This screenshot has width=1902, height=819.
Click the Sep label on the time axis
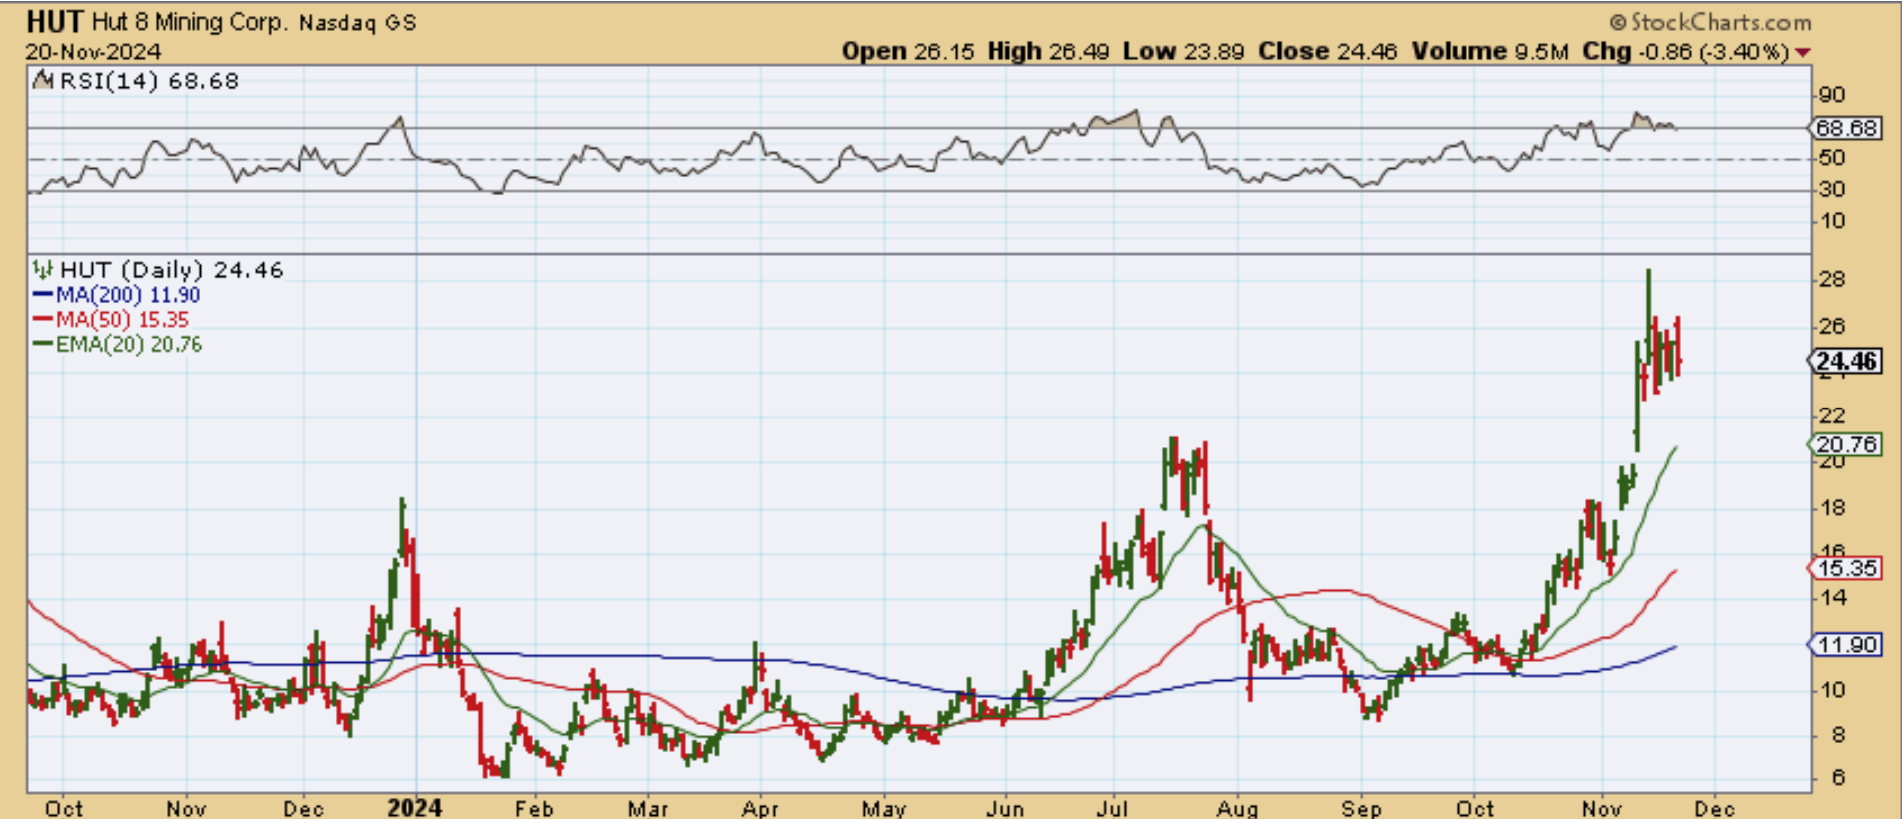pyautogui.click(x=1361, y=808)
